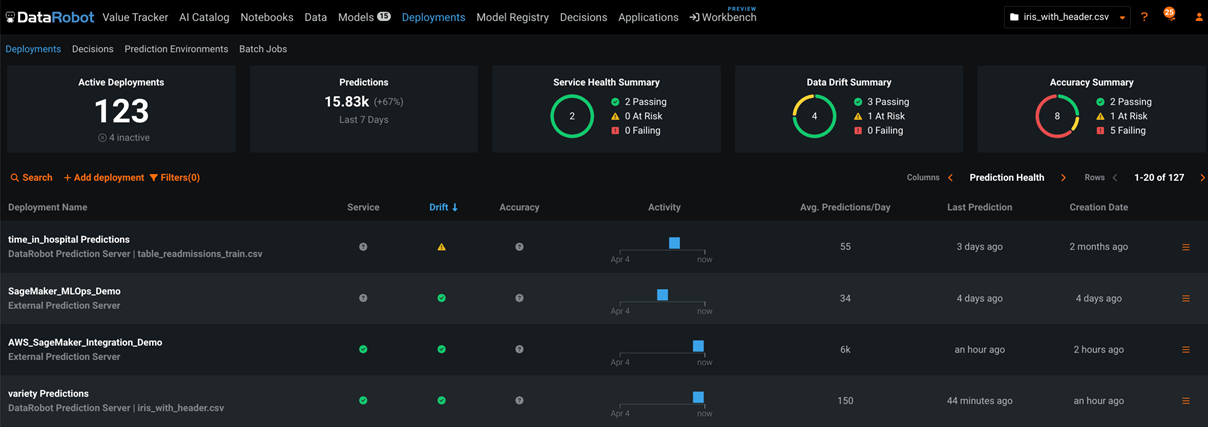The width and height of the screenshot is (1208, 427).
Task: Expand the Filters(0) options
Action: tap(174, 178)
